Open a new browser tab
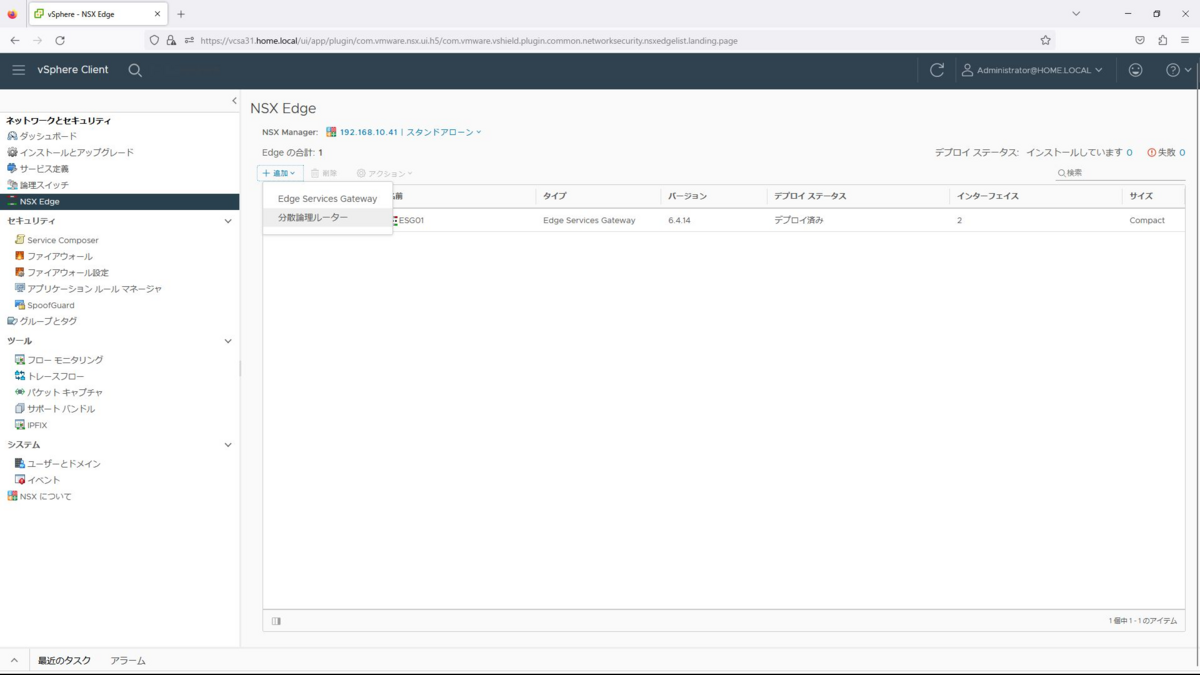The width and height of the screenshot is (1200, 675). coord(181,14)
